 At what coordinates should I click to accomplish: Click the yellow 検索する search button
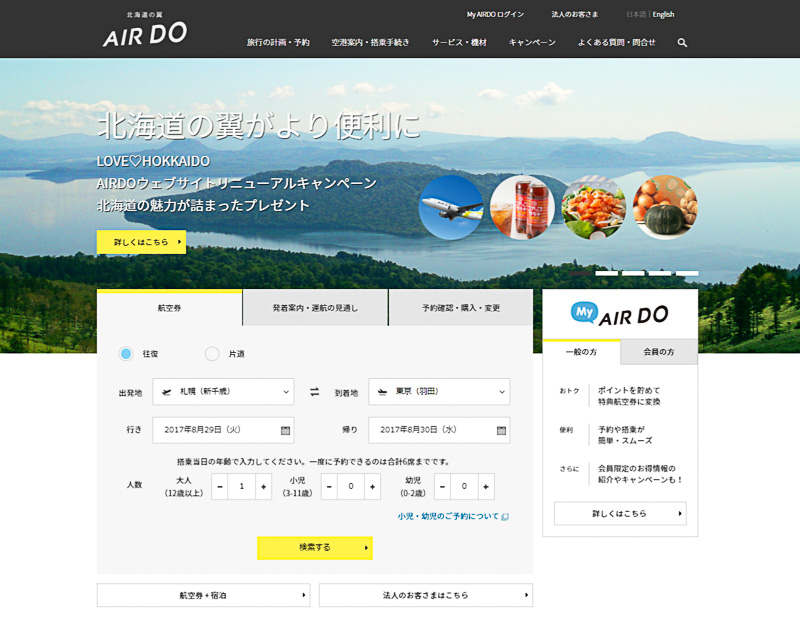click(315, 548)
